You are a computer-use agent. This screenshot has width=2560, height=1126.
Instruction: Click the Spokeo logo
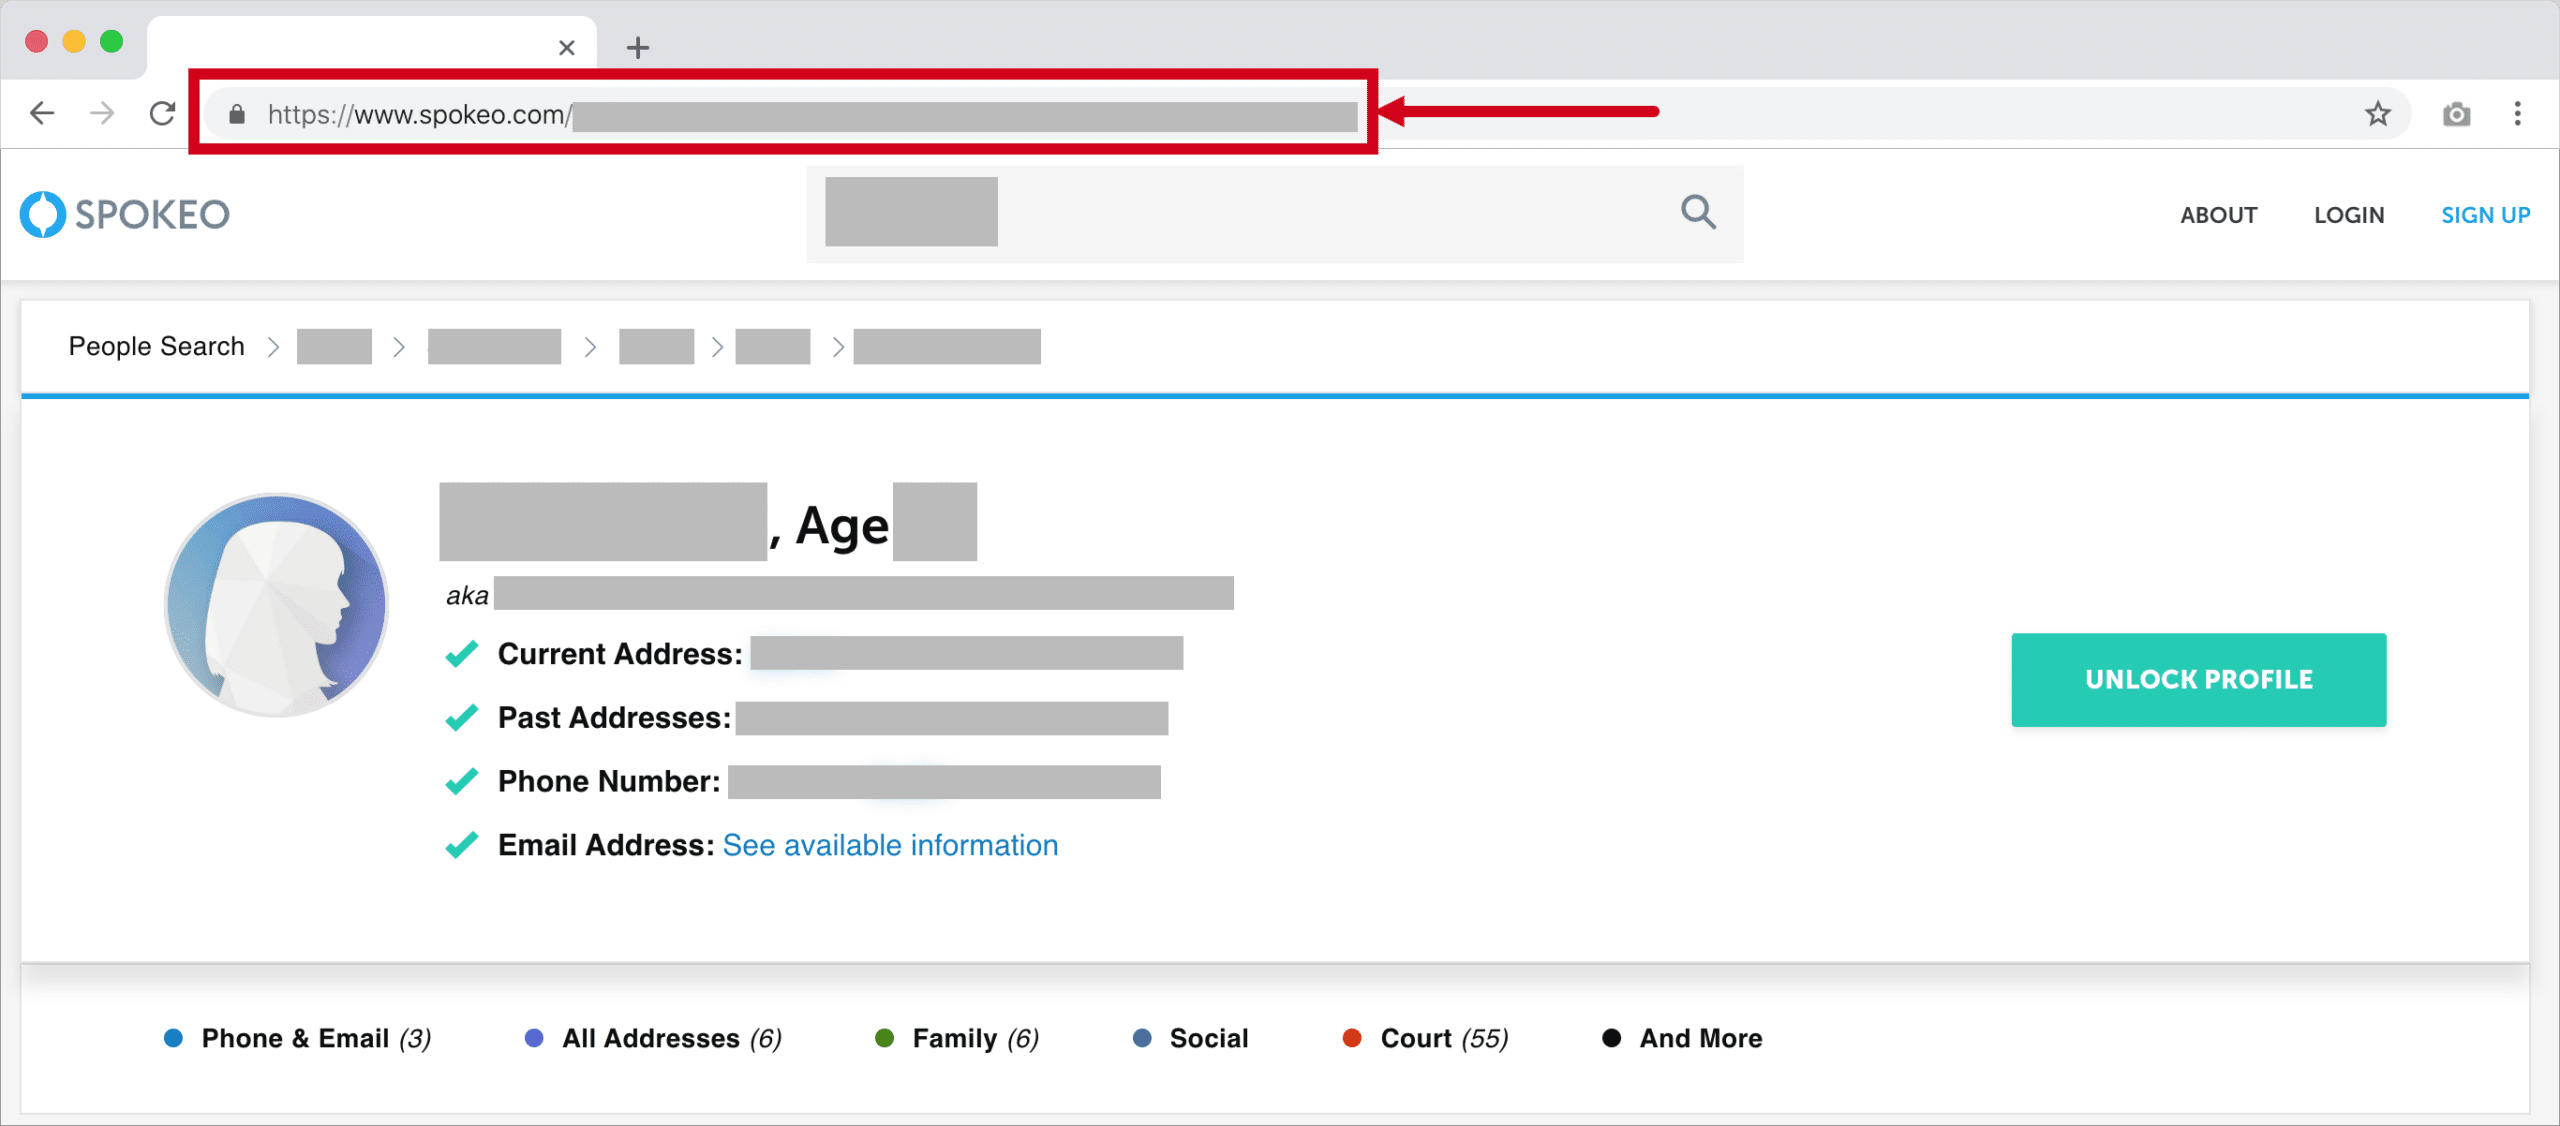pos(125,214)
